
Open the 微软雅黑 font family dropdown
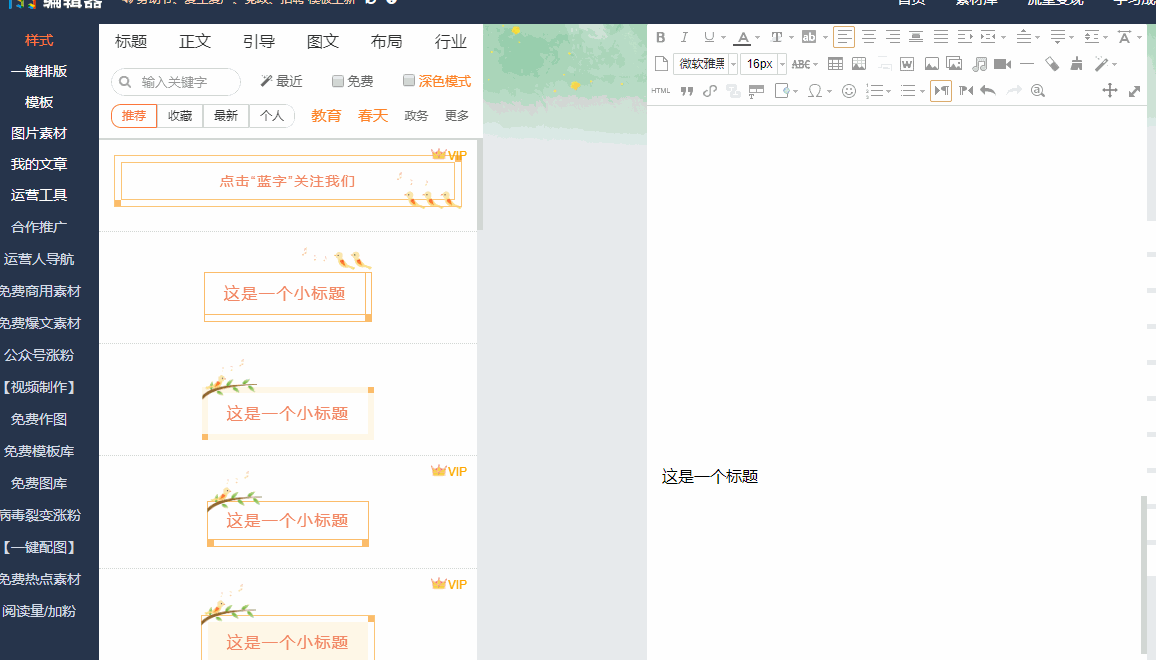(700, 63)
